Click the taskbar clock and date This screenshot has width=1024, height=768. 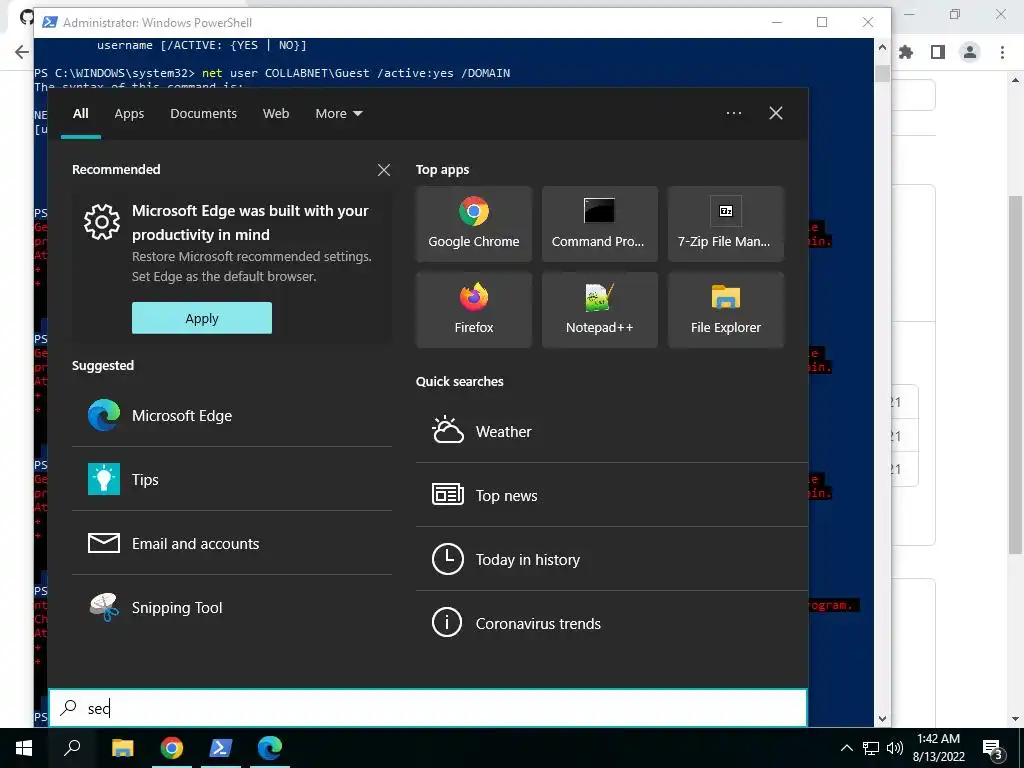tap(938, 748)
